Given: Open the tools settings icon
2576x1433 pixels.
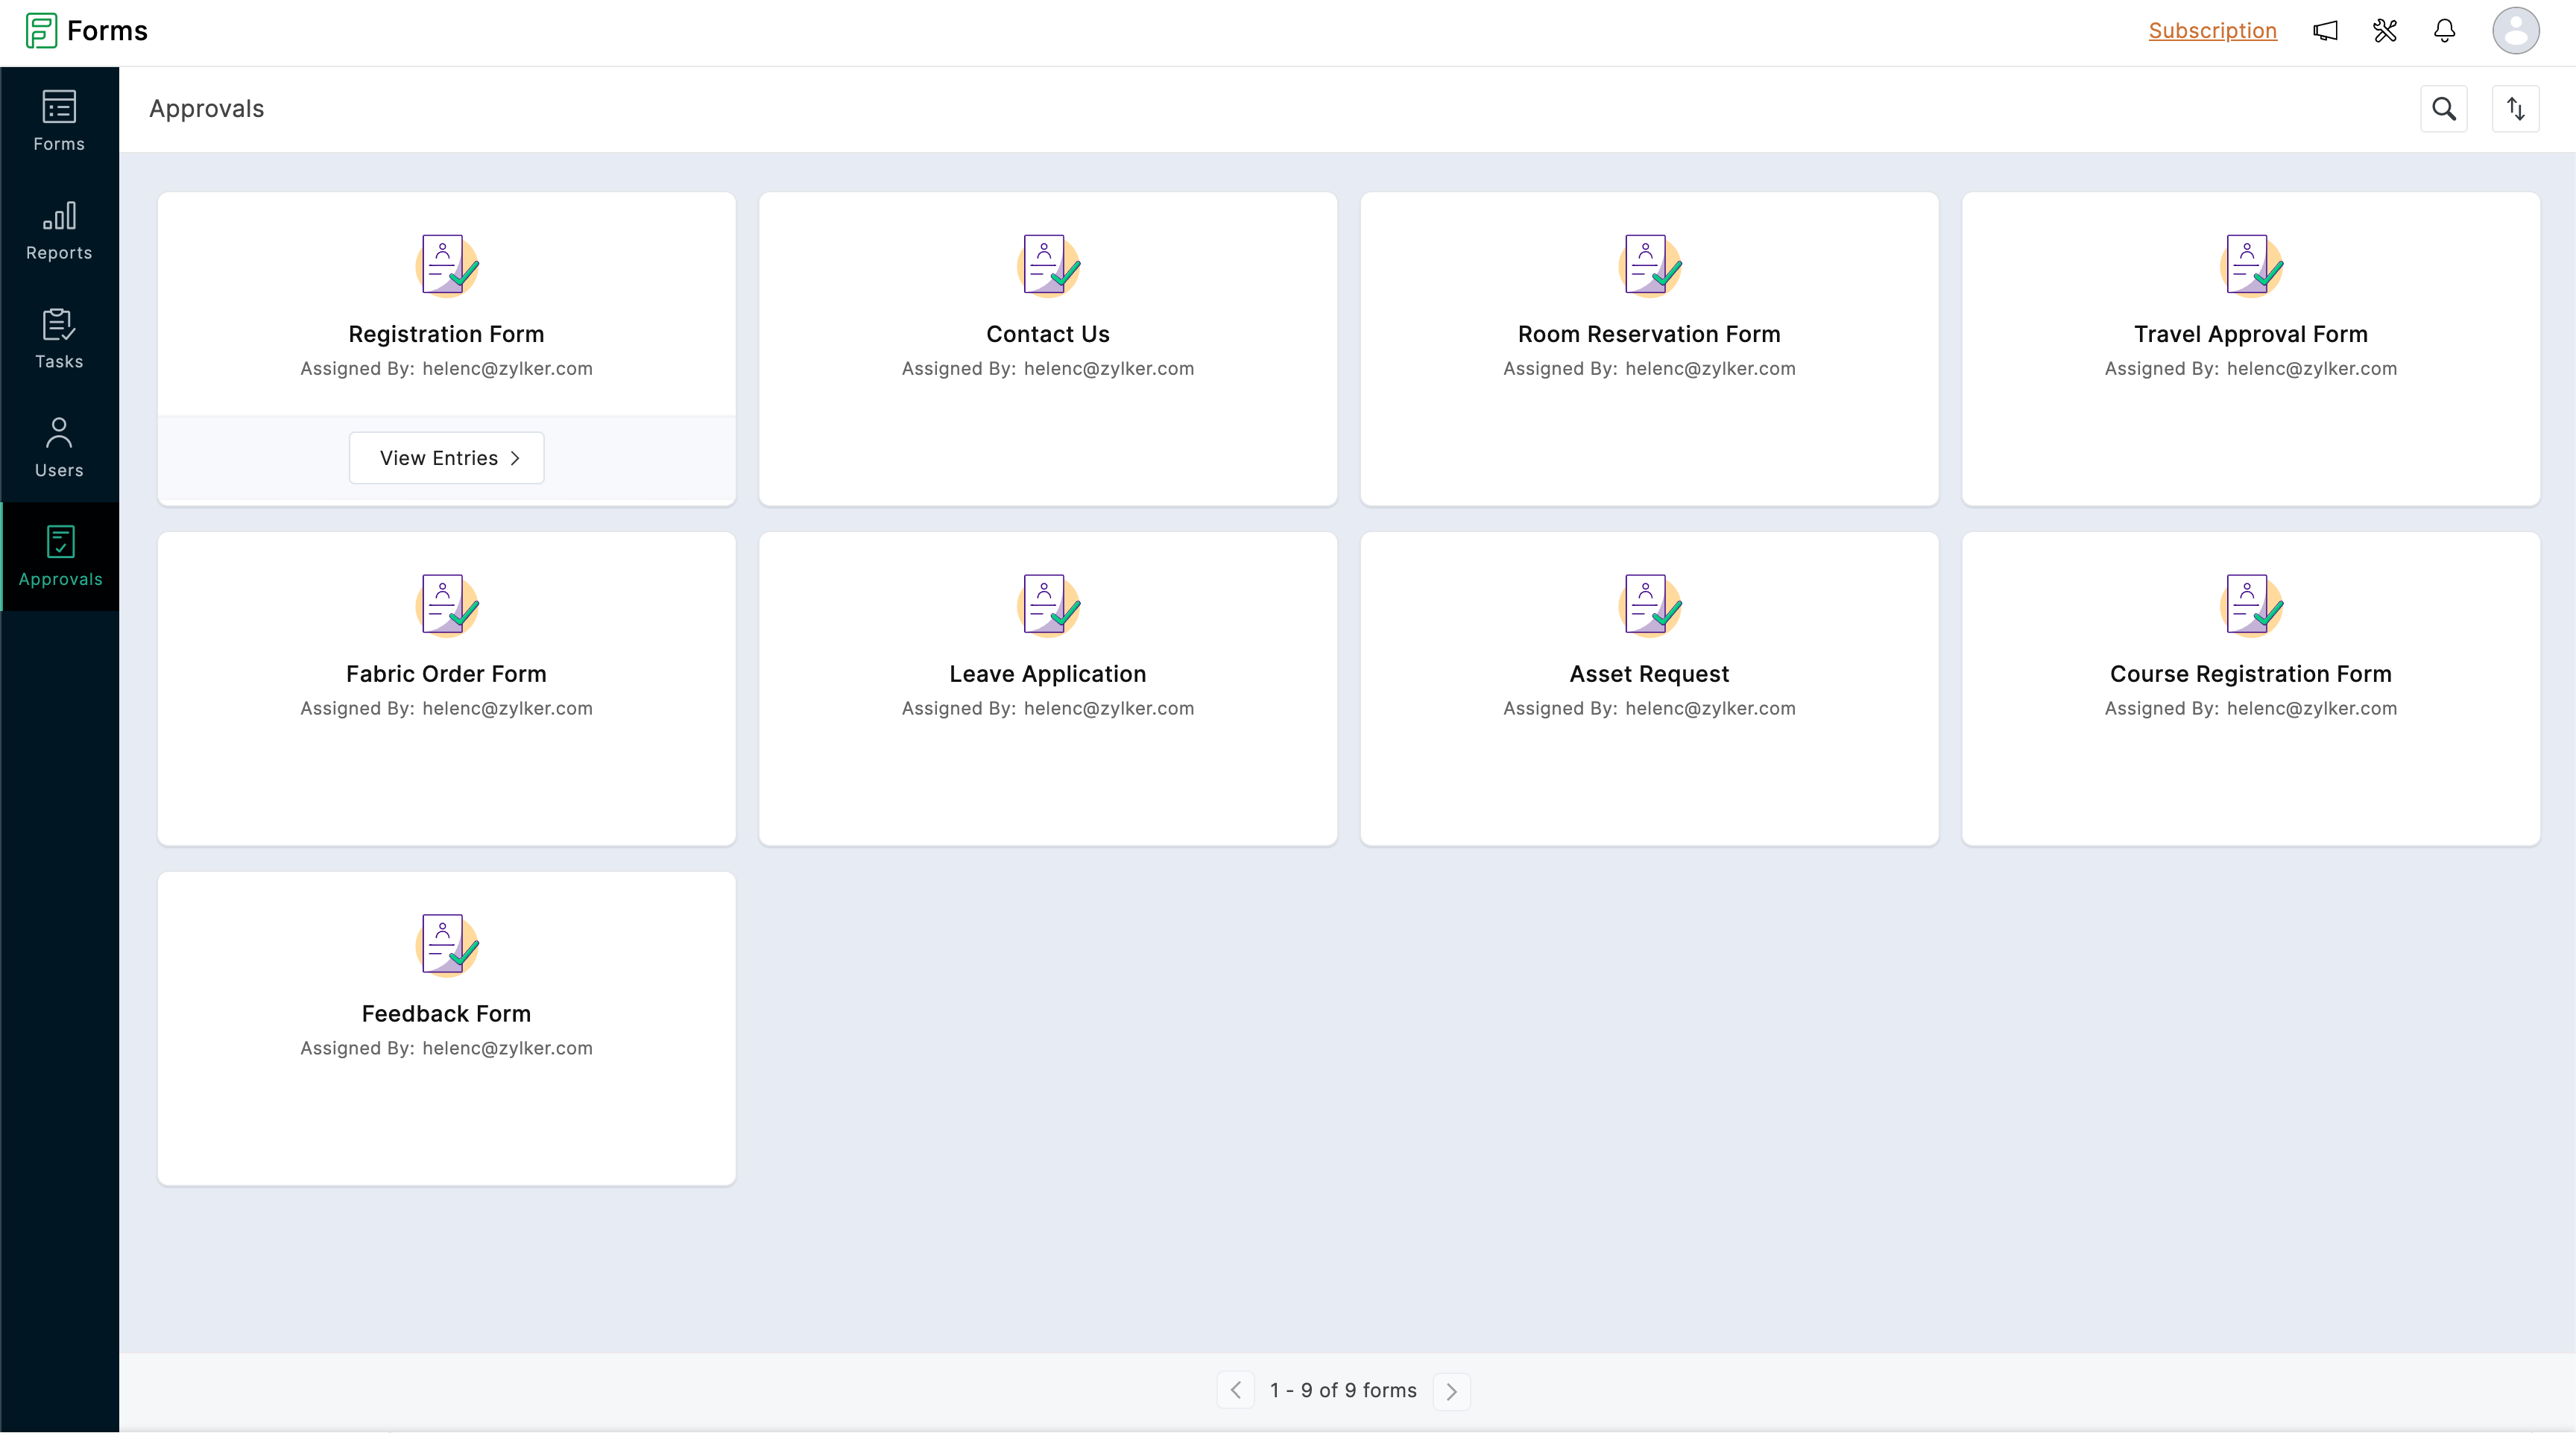Looking at the screenshot, I should click(2385, 31).
